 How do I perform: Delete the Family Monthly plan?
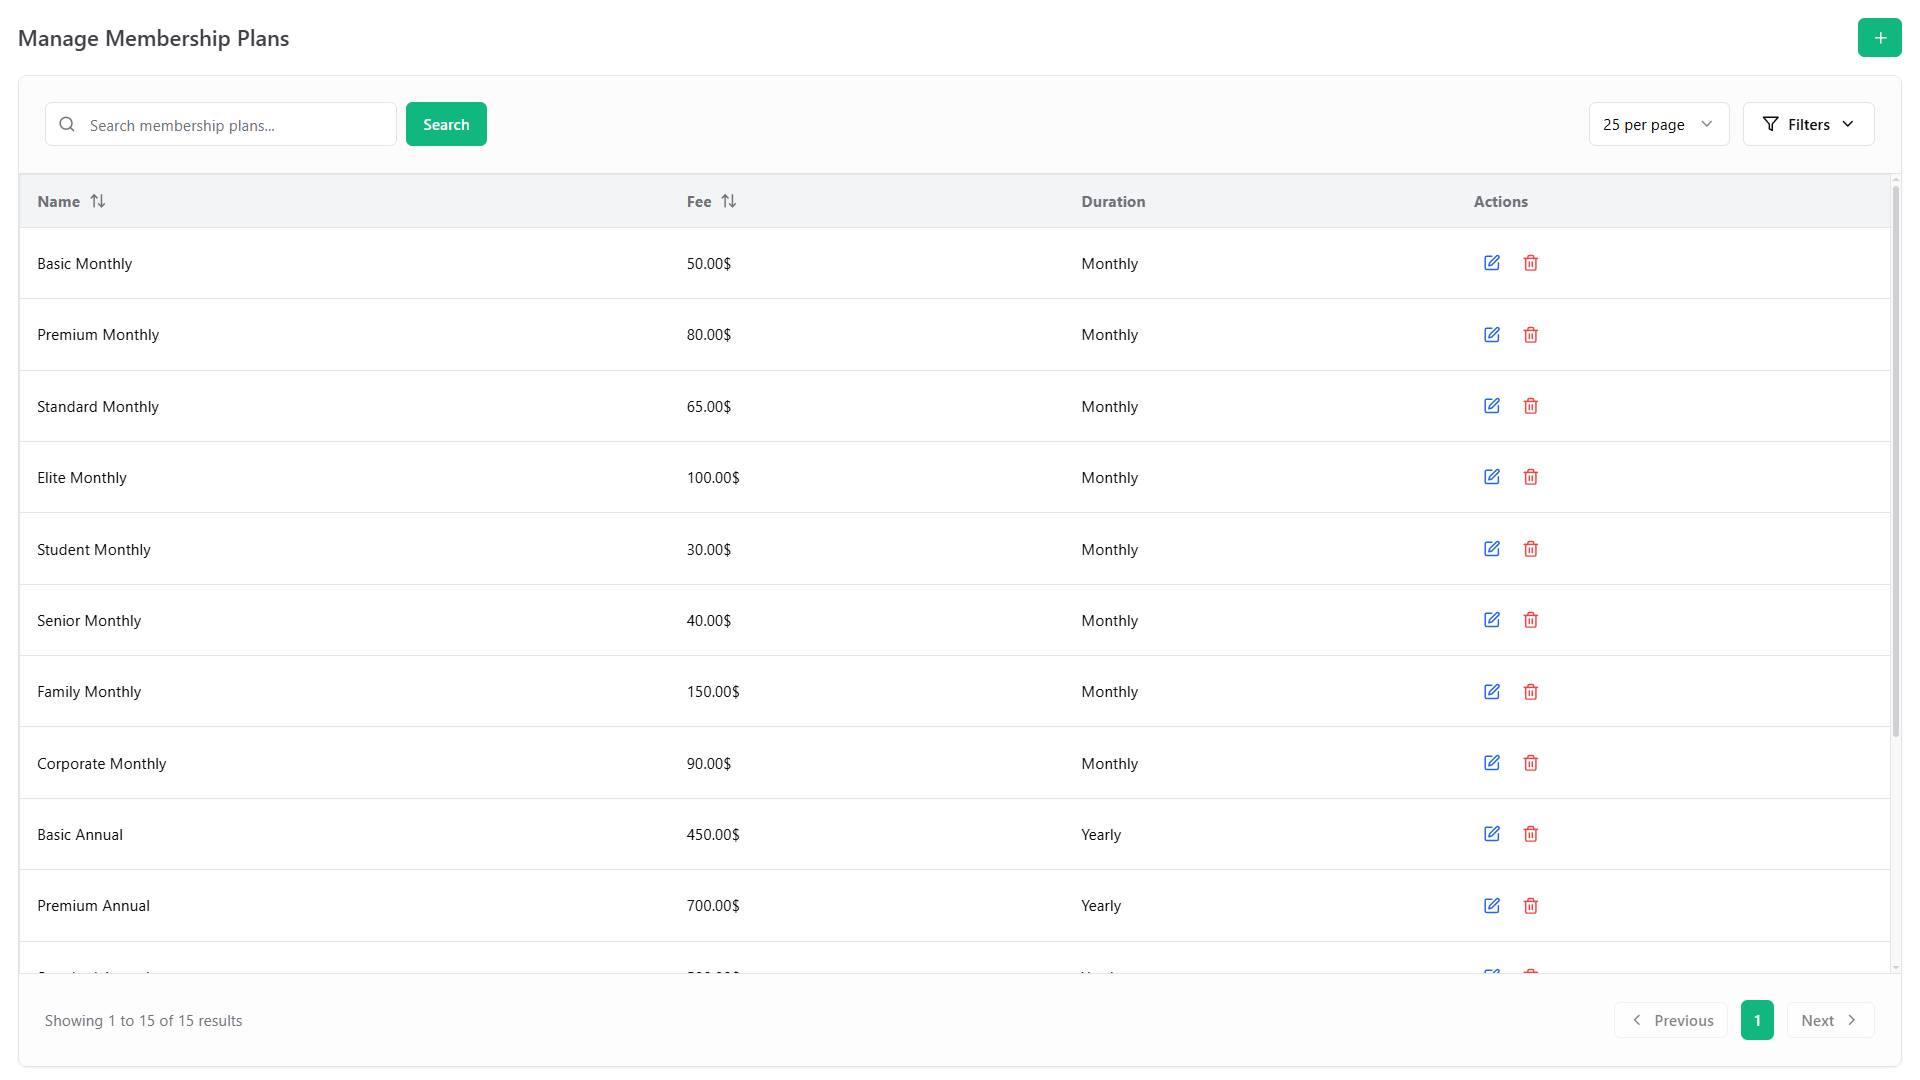coord(1531,692)
